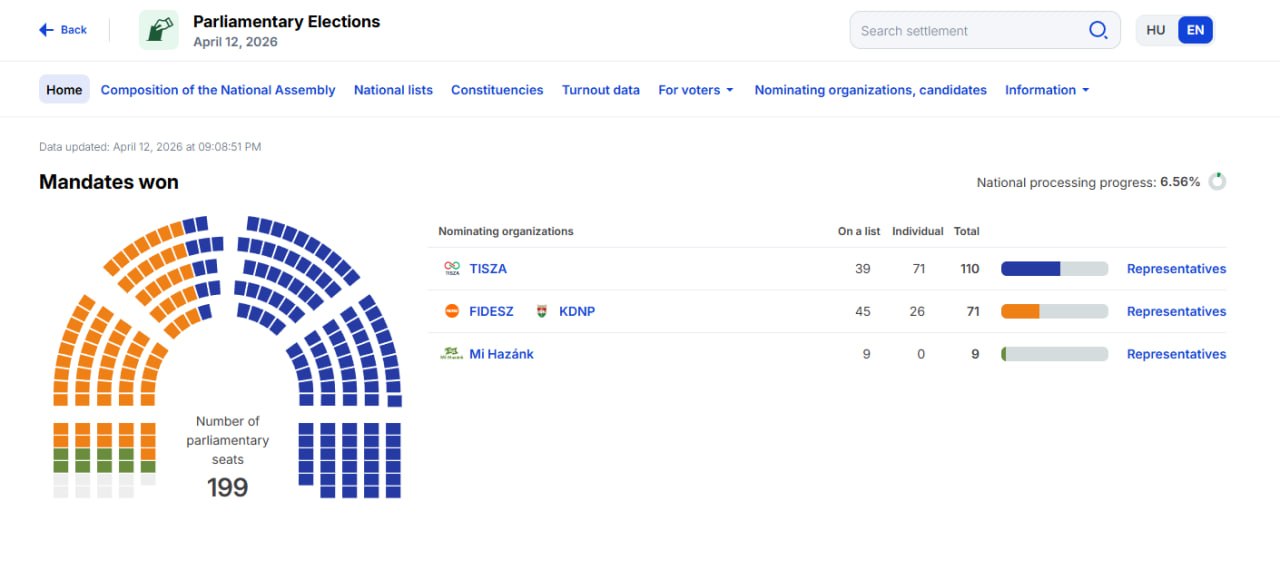Open the Turnout data tab
The image size is (1280, 570).
(601, 90)
